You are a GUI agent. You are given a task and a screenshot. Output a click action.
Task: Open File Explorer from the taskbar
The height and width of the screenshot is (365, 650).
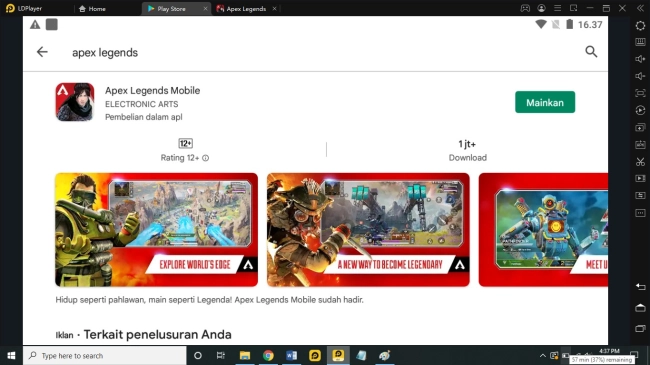245,355
